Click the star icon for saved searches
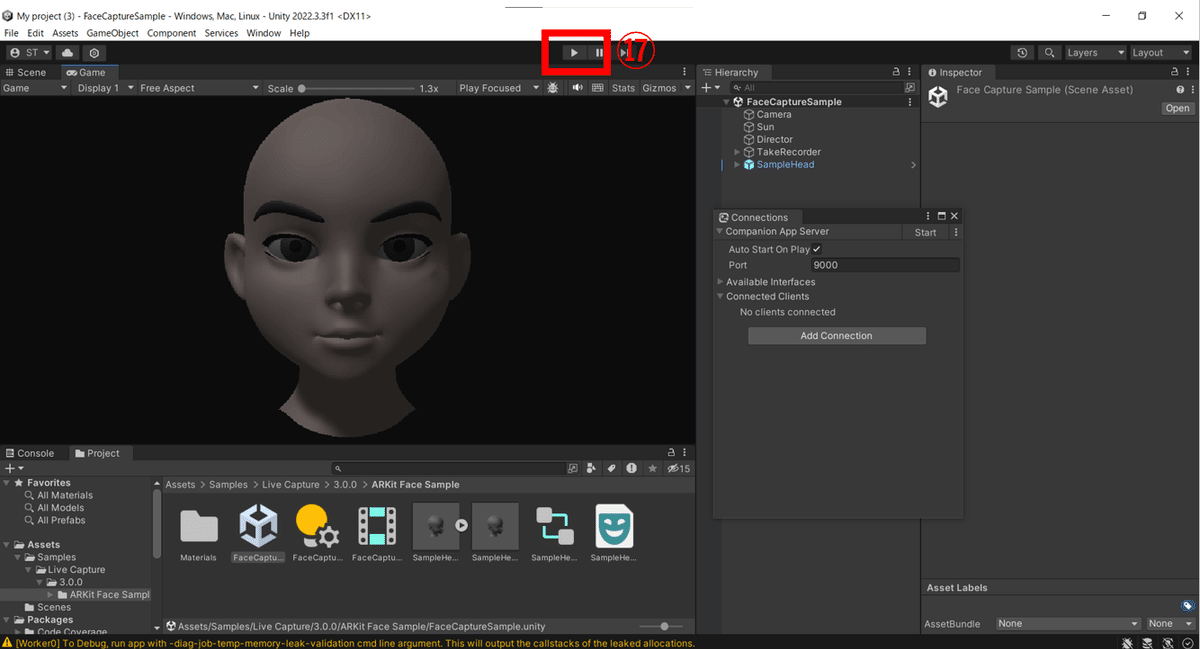 coord(652,468)
